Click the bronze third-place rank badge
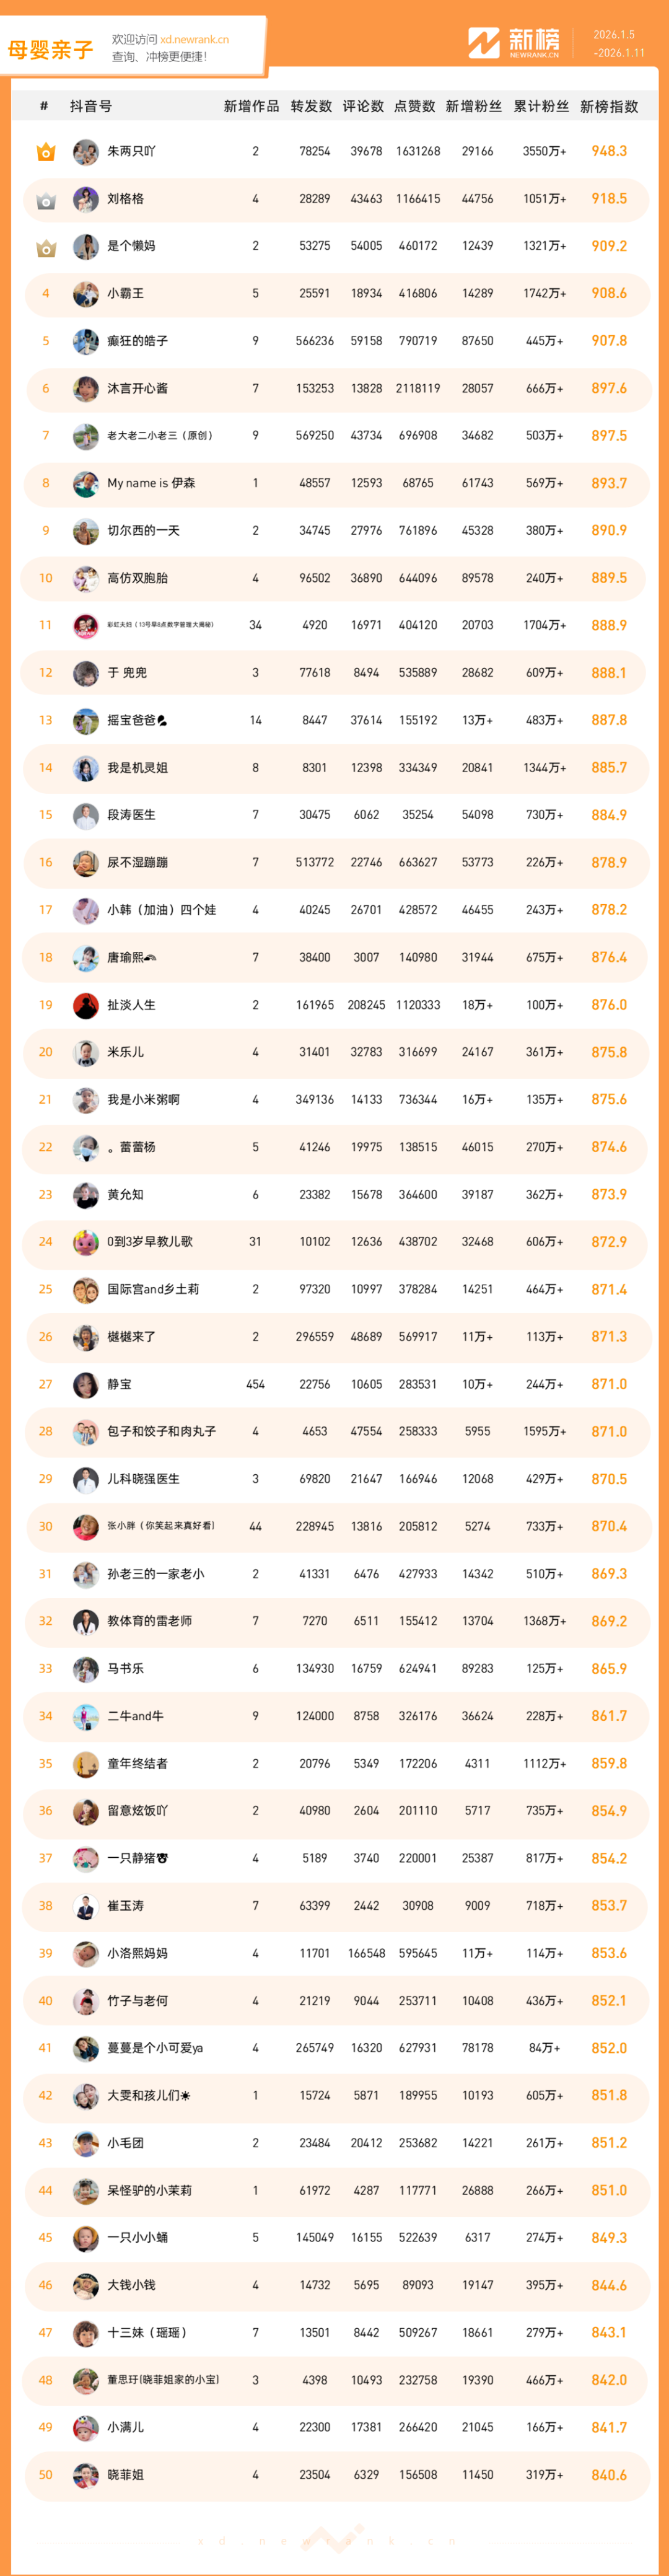The height and width of the screenshot is (2576, 669). 46,247
